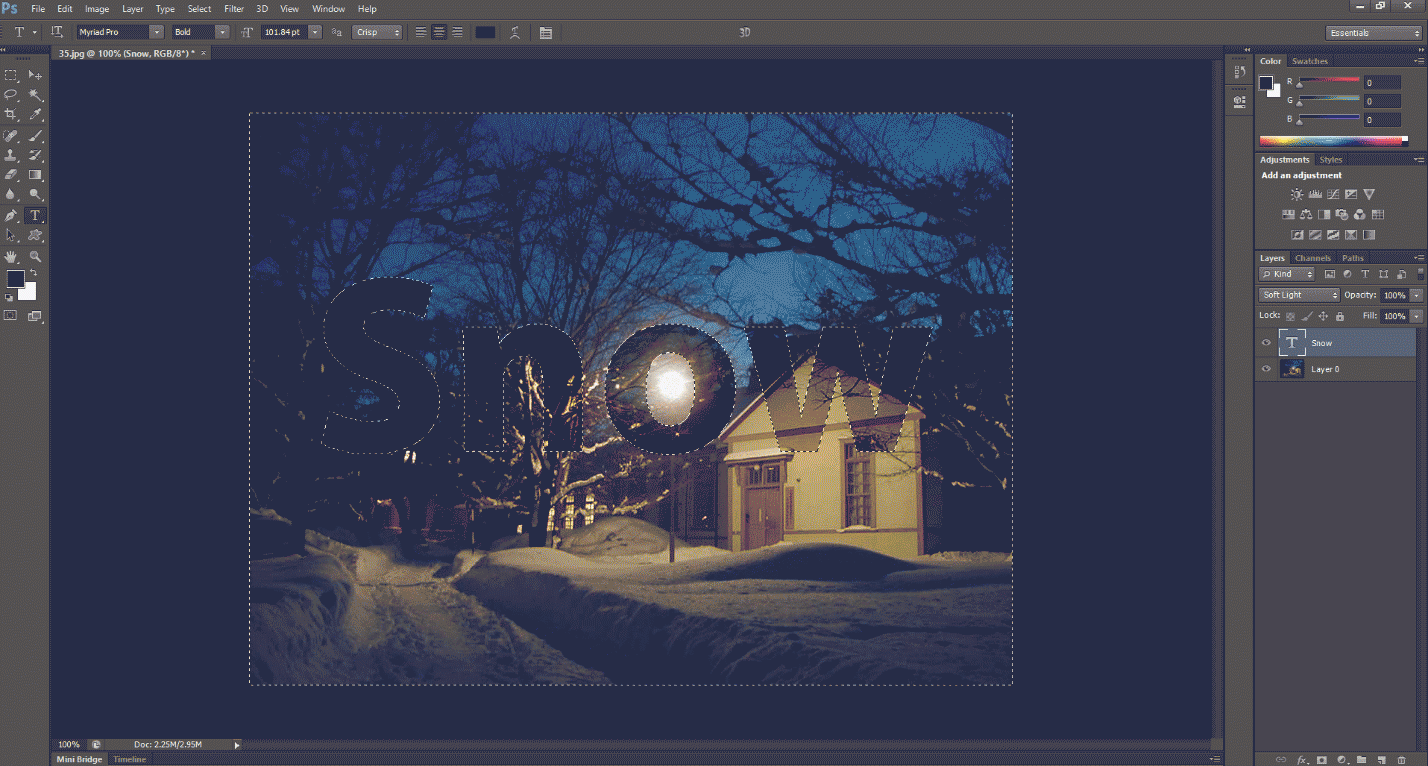The height and width of the screenshot is (766, 1428).
Task: Center the text alignment
Action: point(439,32)
